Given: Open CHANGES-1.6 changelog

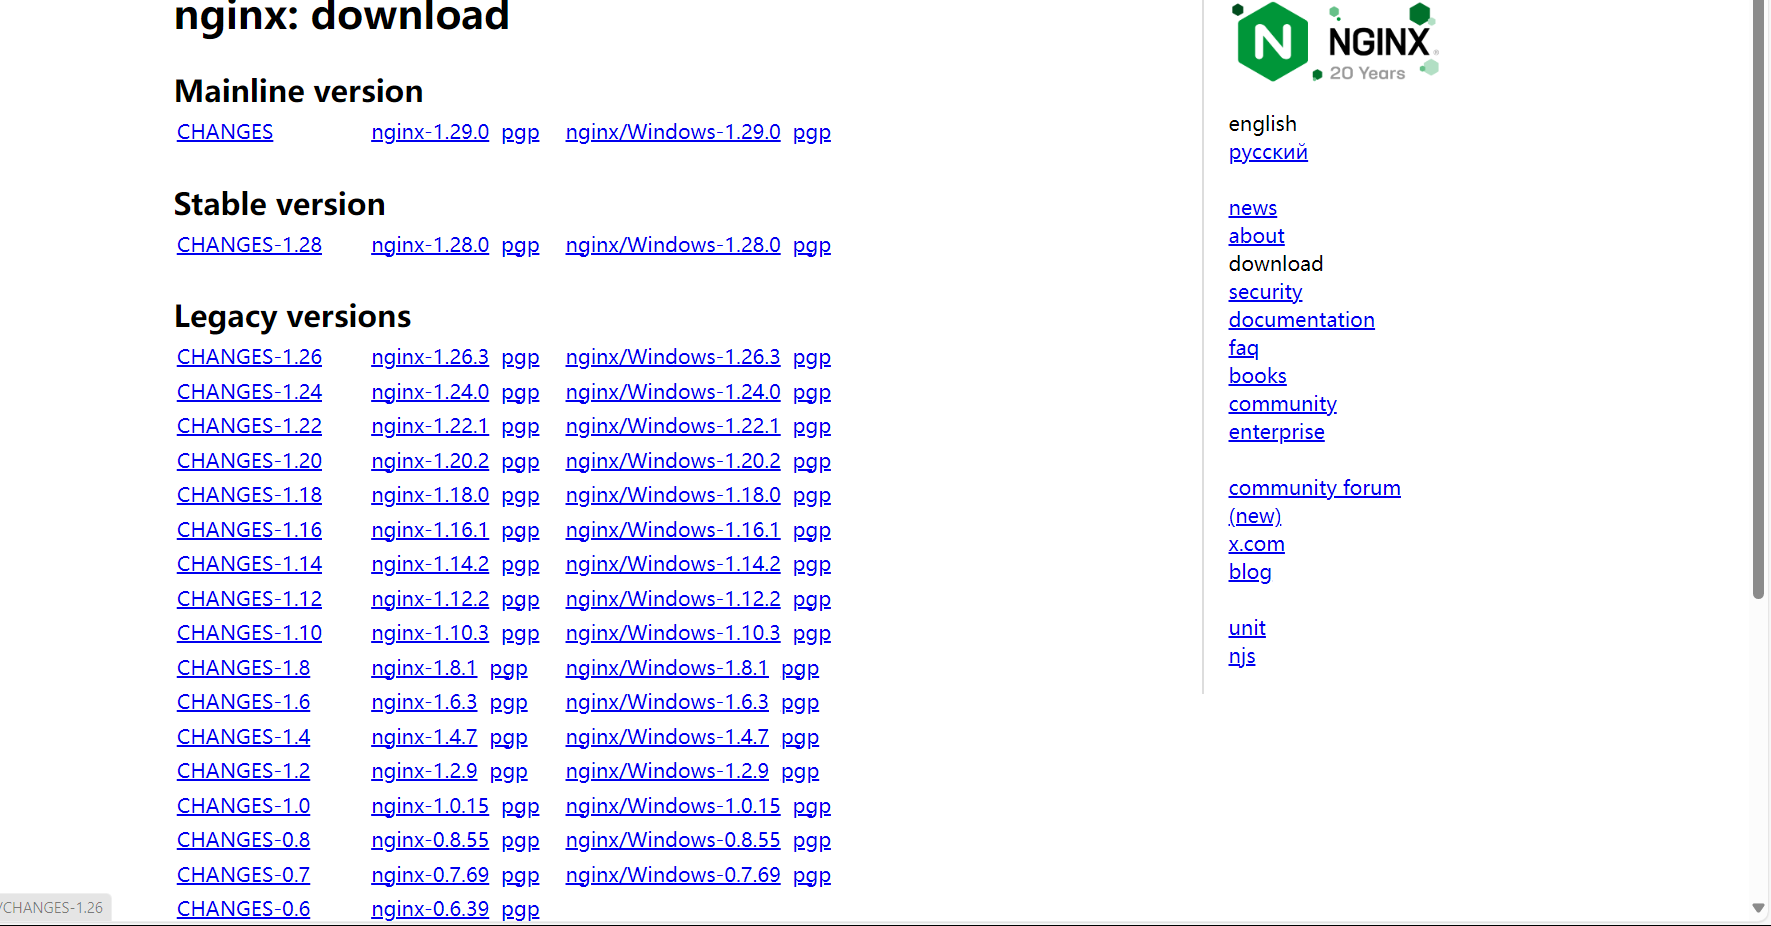Looking at the screenshot, I should tap(243, 702).
